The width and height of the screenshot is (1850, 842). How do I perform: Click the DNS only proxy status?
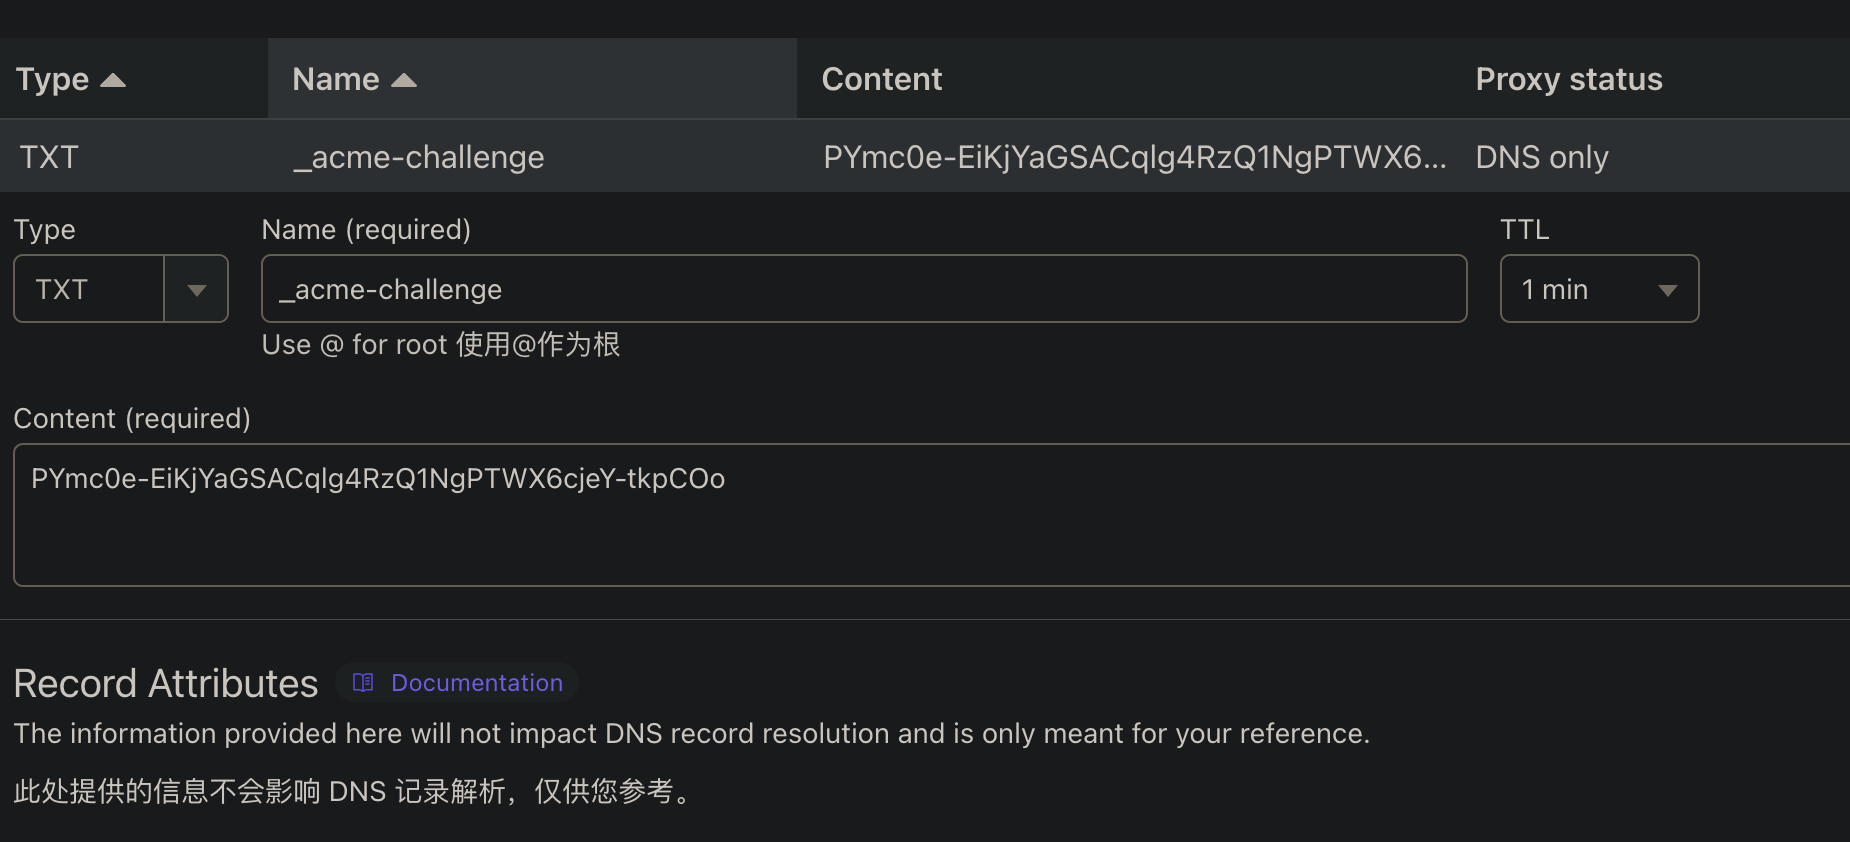1541,157
